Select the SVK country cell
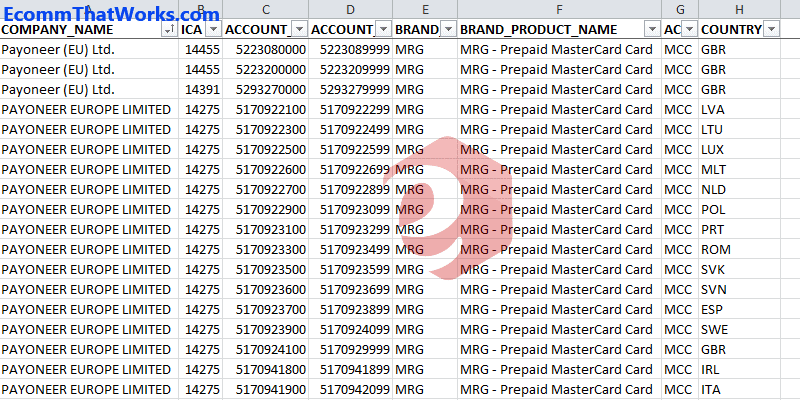800x400 pixels. click(x=739, y=269)
